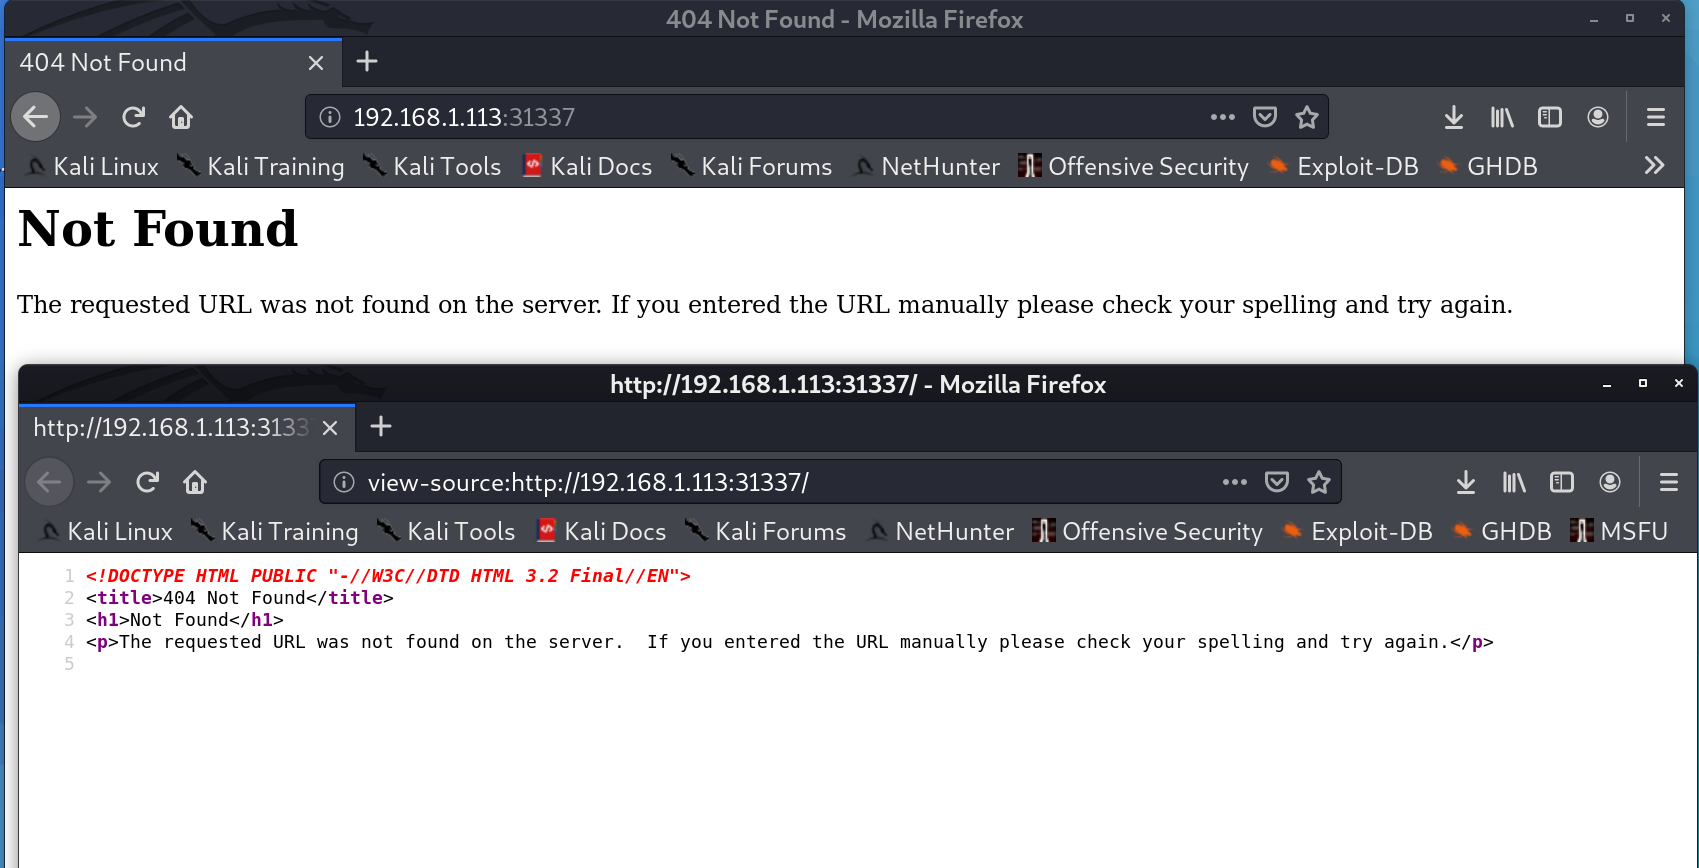The image size is (1699, 868).
Task: Click the home icon in the top window
Action: (181, 117)
